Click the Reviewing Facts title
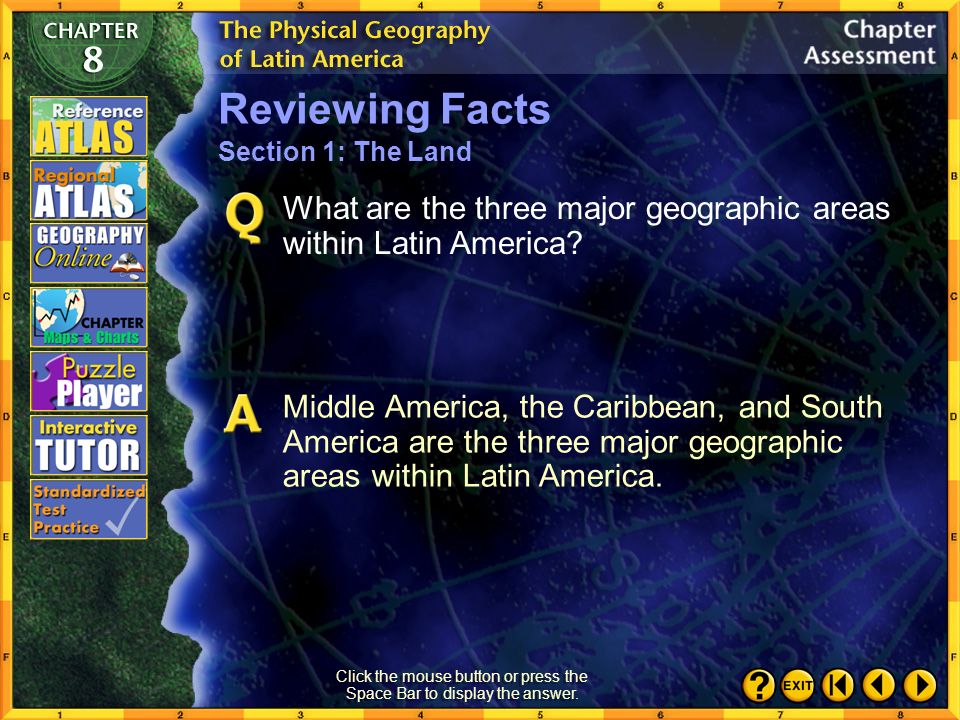The width and height of the screenshot is (960, 720). [x=384, y=109]
